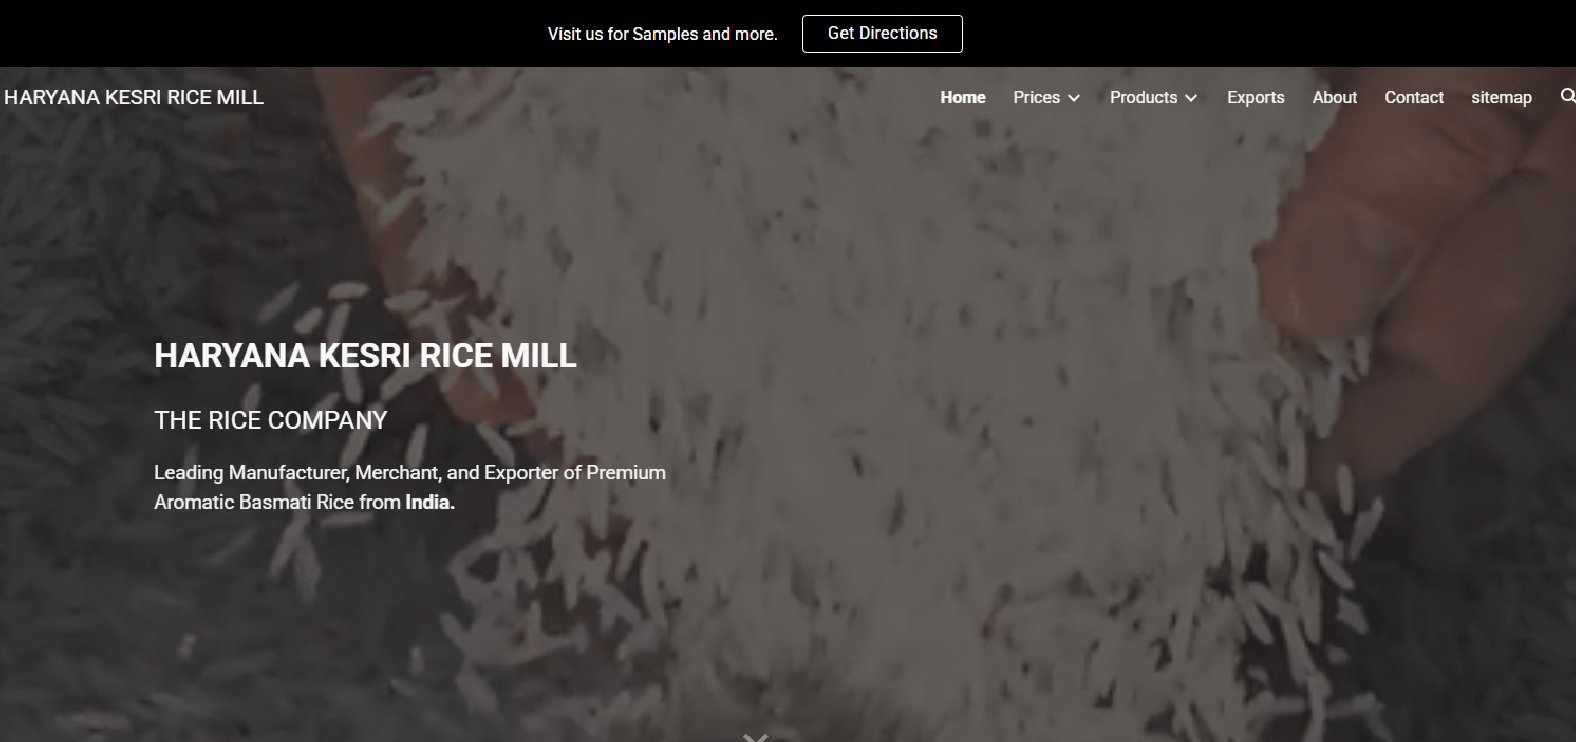Open the sitemap nav link

[x=1501, y=97]
